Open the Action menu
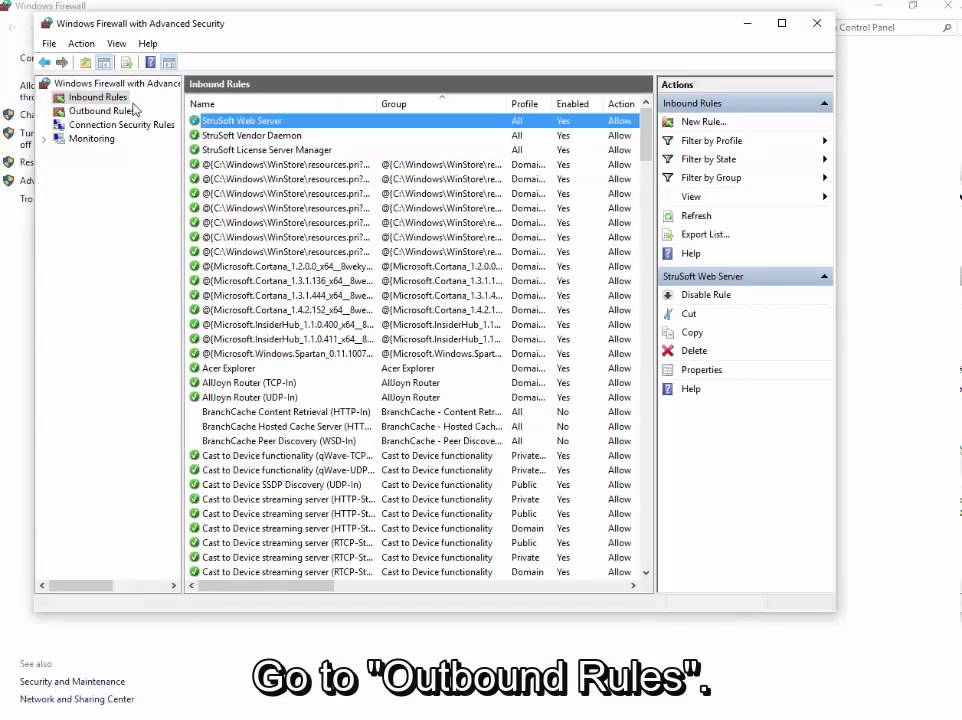 (x=81, y=44)
